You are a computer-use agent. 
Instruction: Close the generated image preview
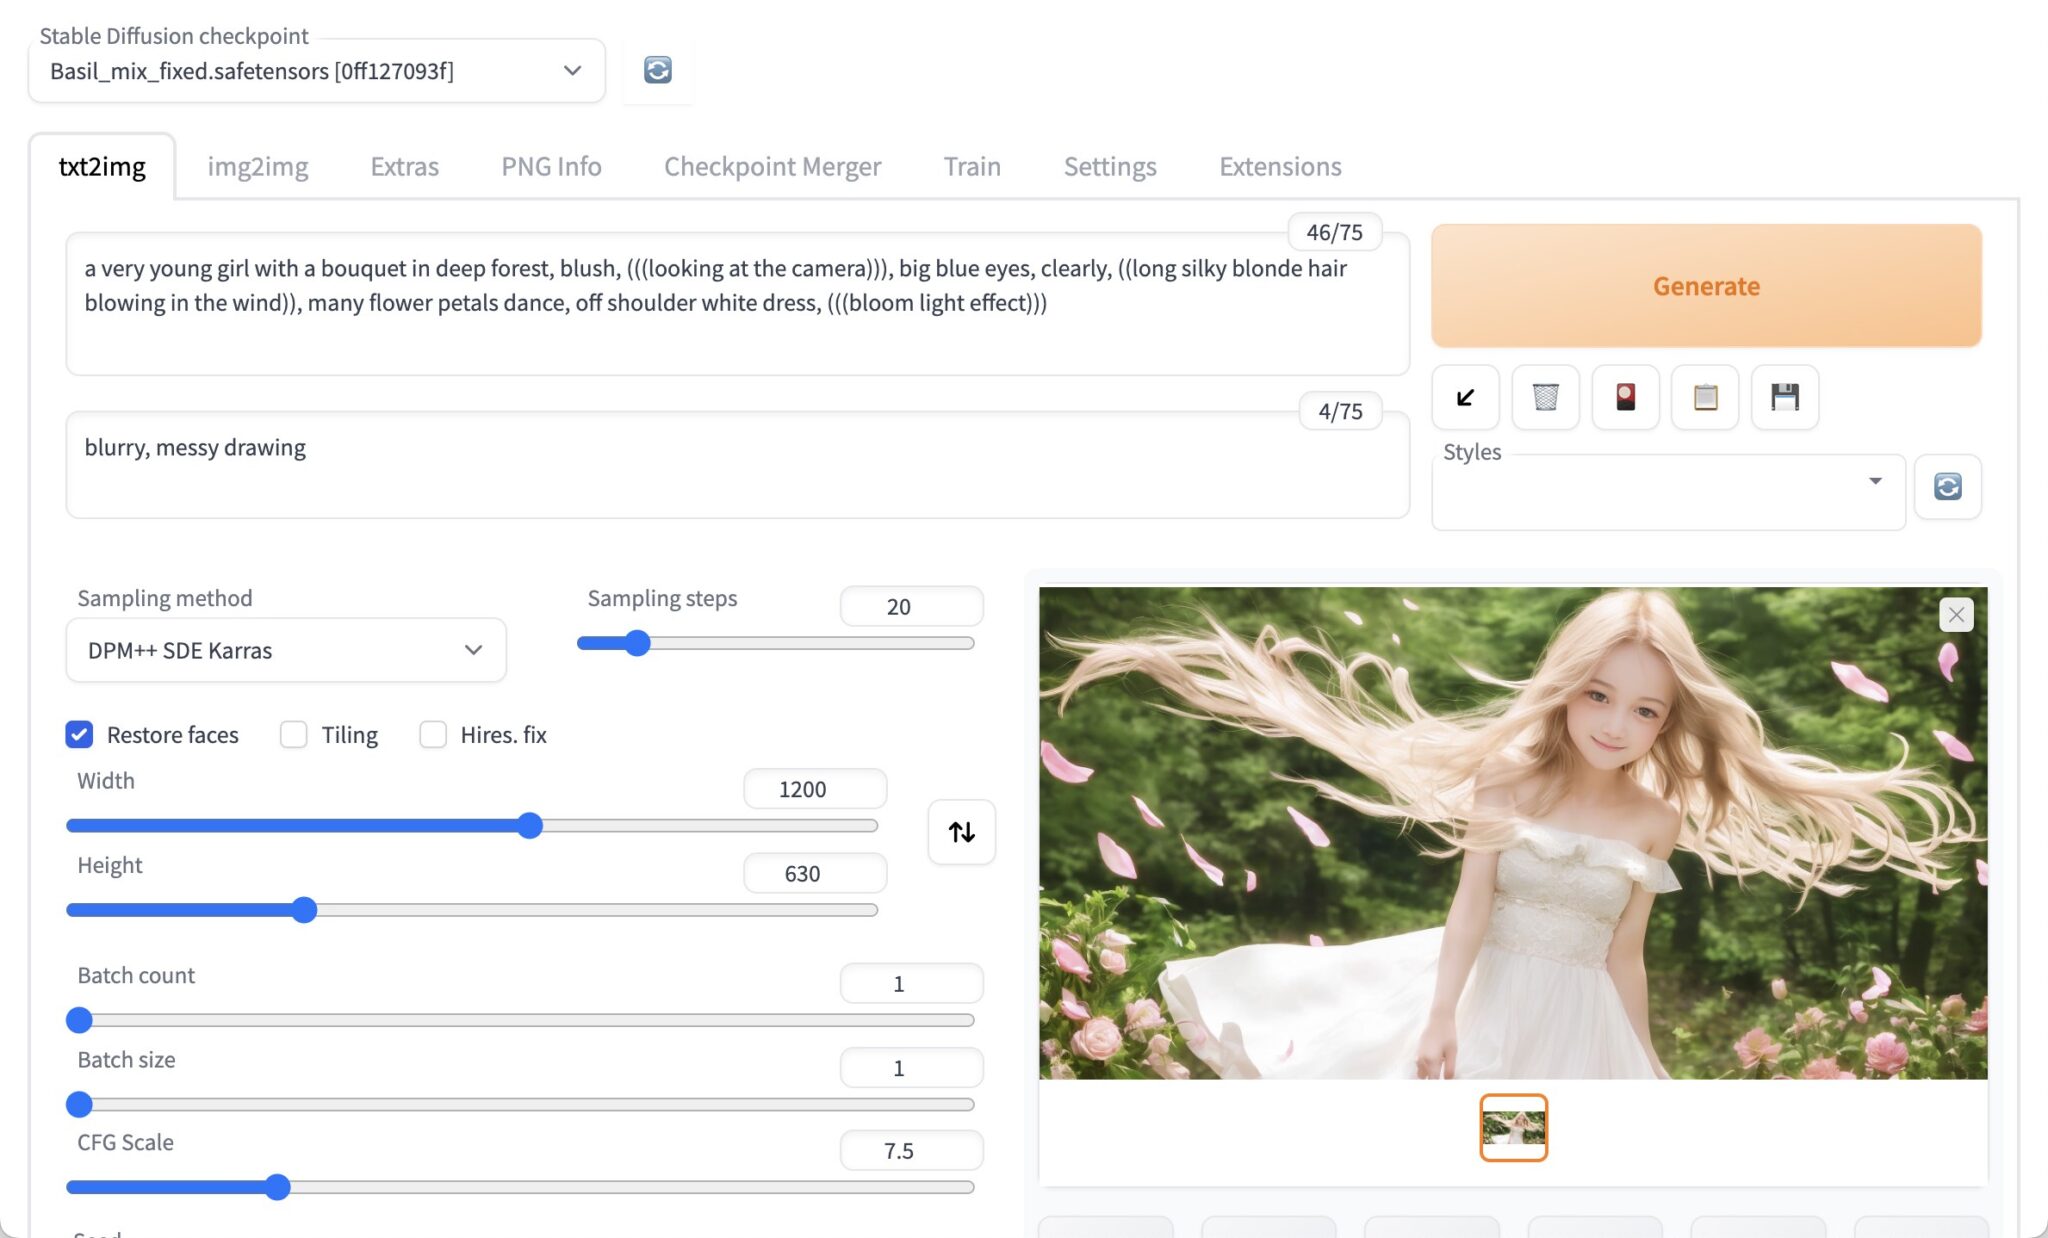pyautogui.click(x=1956, y=614)
